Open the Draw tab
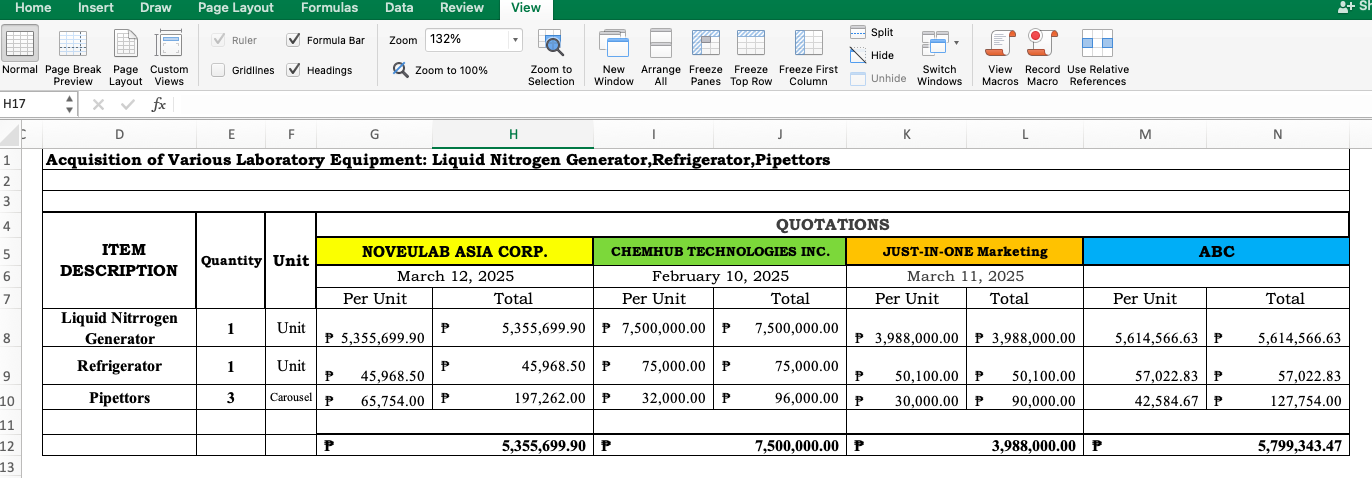 tap(156, 7)
